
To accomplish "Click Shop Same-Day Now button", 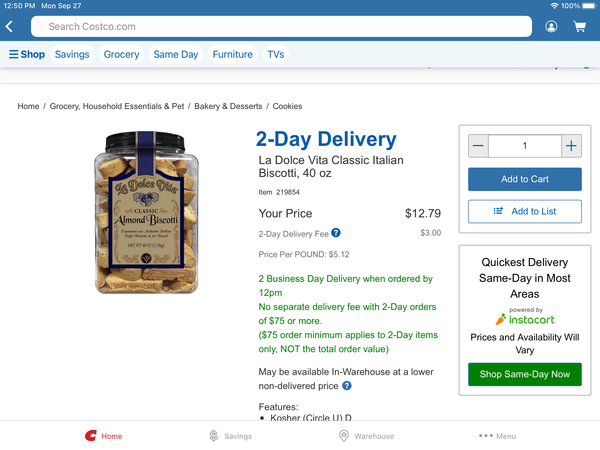I will point(524,374).
